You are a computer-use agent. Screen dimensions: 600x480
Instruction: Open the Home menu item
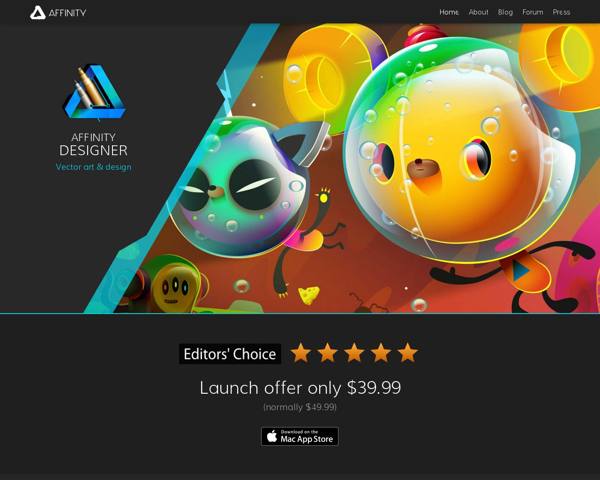449,12
